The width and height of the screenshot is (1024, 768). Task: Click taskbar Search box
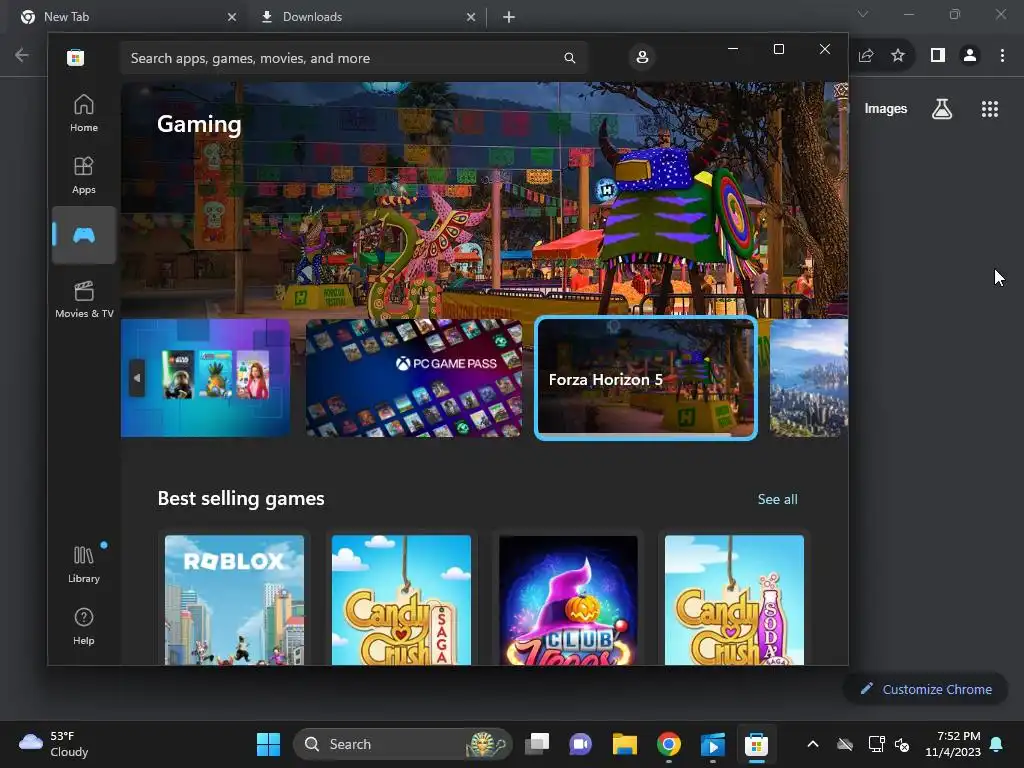tap(402, 744)
